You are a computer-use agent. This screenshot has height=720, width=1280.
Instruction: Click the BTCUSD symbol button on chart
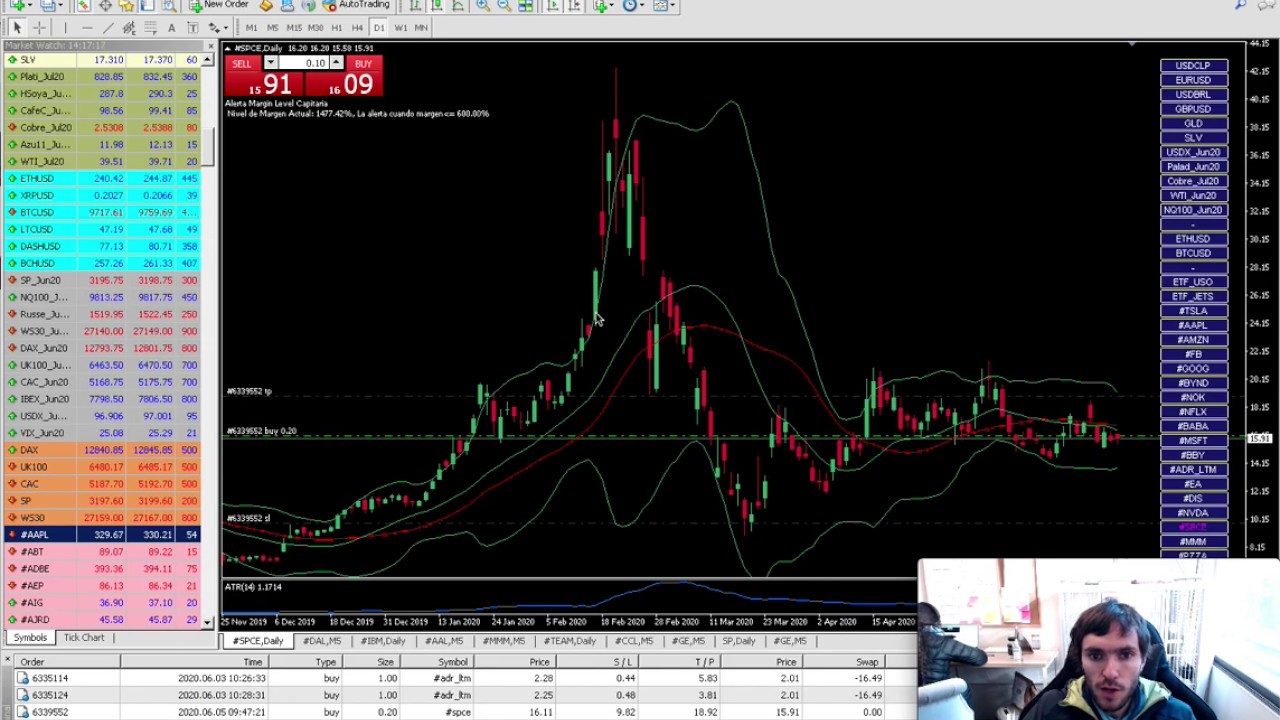[x=1193, y=253]
